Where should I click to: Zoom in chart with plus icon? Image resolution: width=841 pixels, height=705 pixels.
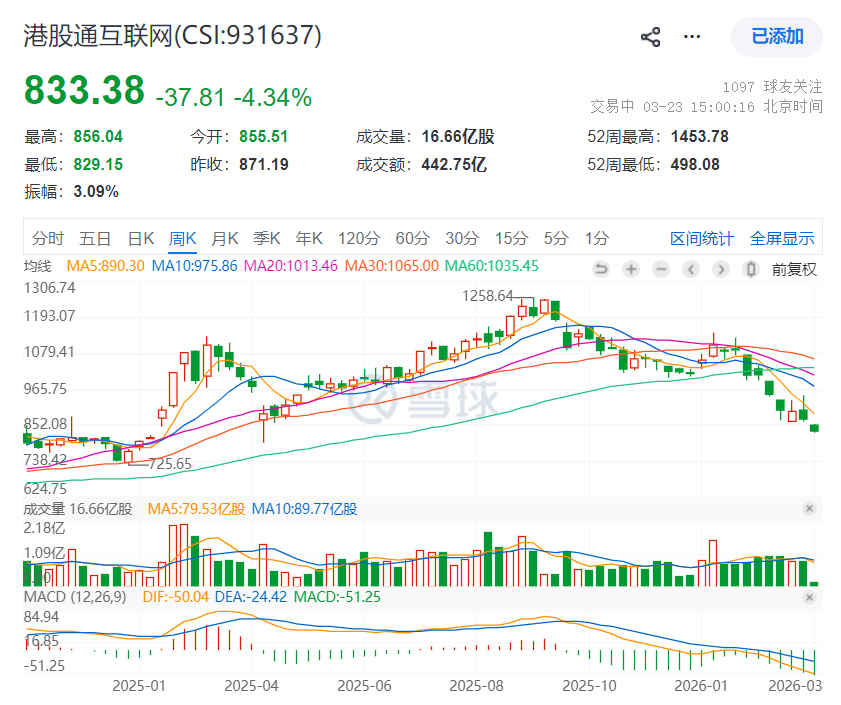(631, 269)
